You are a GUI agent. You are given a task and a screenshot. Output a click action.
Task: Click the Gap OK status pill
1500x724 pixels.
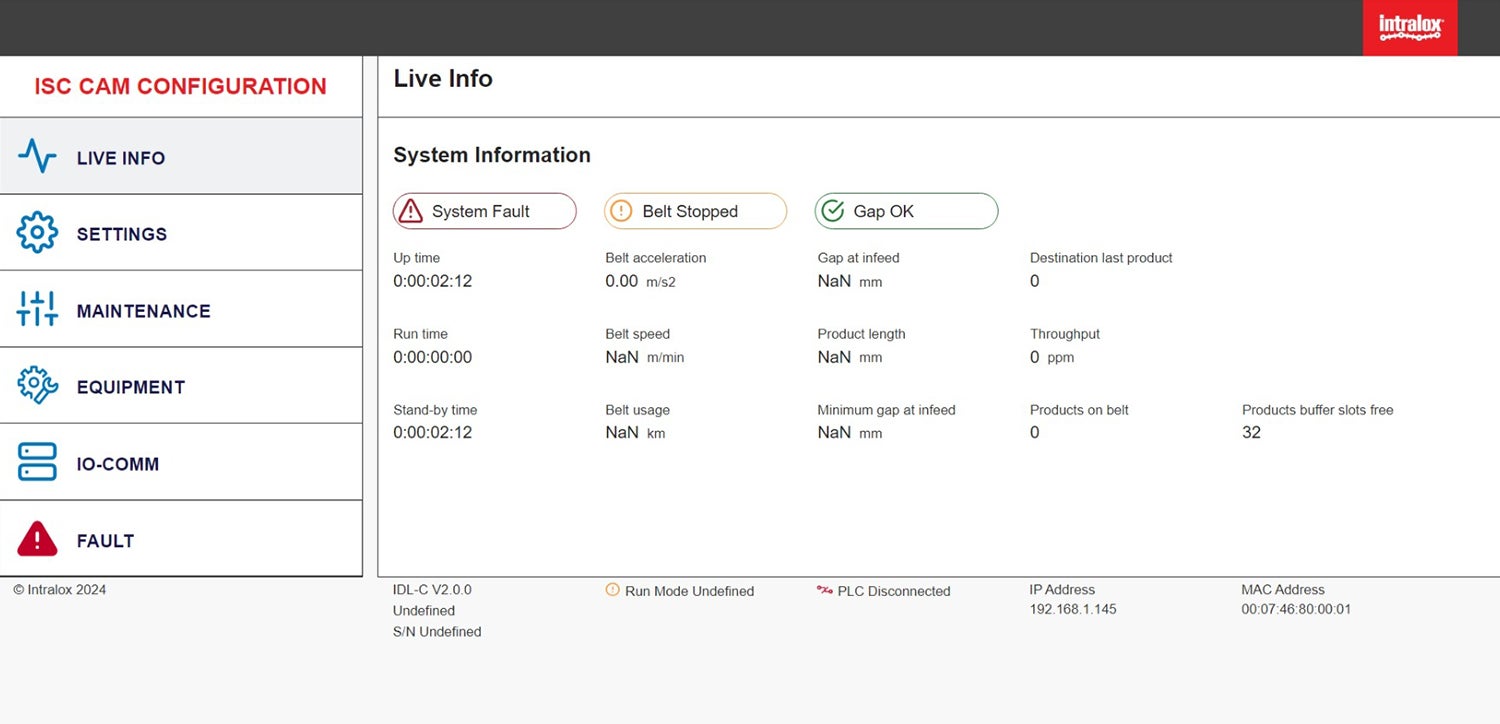[x=905, y=211]
